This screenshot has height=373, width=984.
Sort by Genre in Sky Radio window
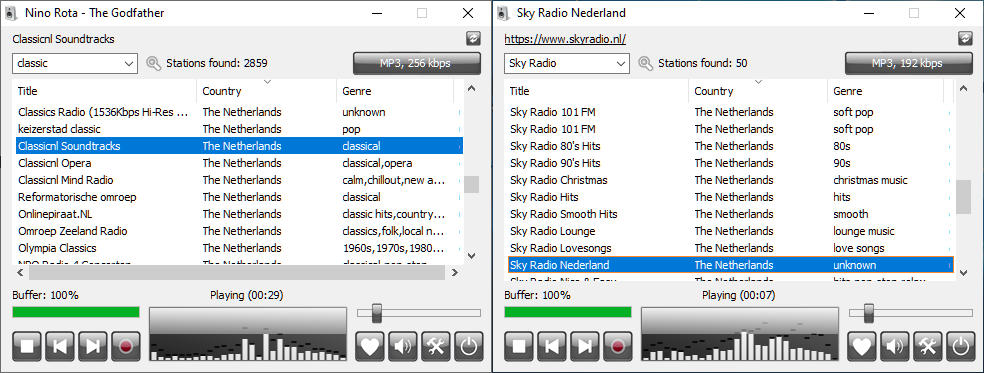(885, 91)
